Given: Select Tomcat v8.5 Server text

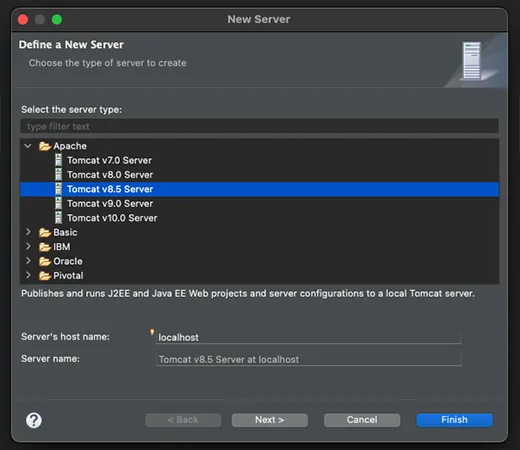Looking at the screenshot, I should coord(110,189).
